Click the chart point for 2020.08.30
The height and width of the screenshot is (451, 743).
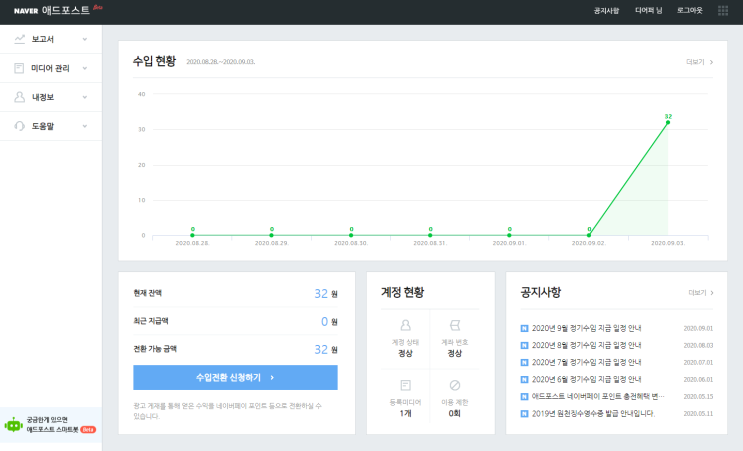[x=351, y=235]
